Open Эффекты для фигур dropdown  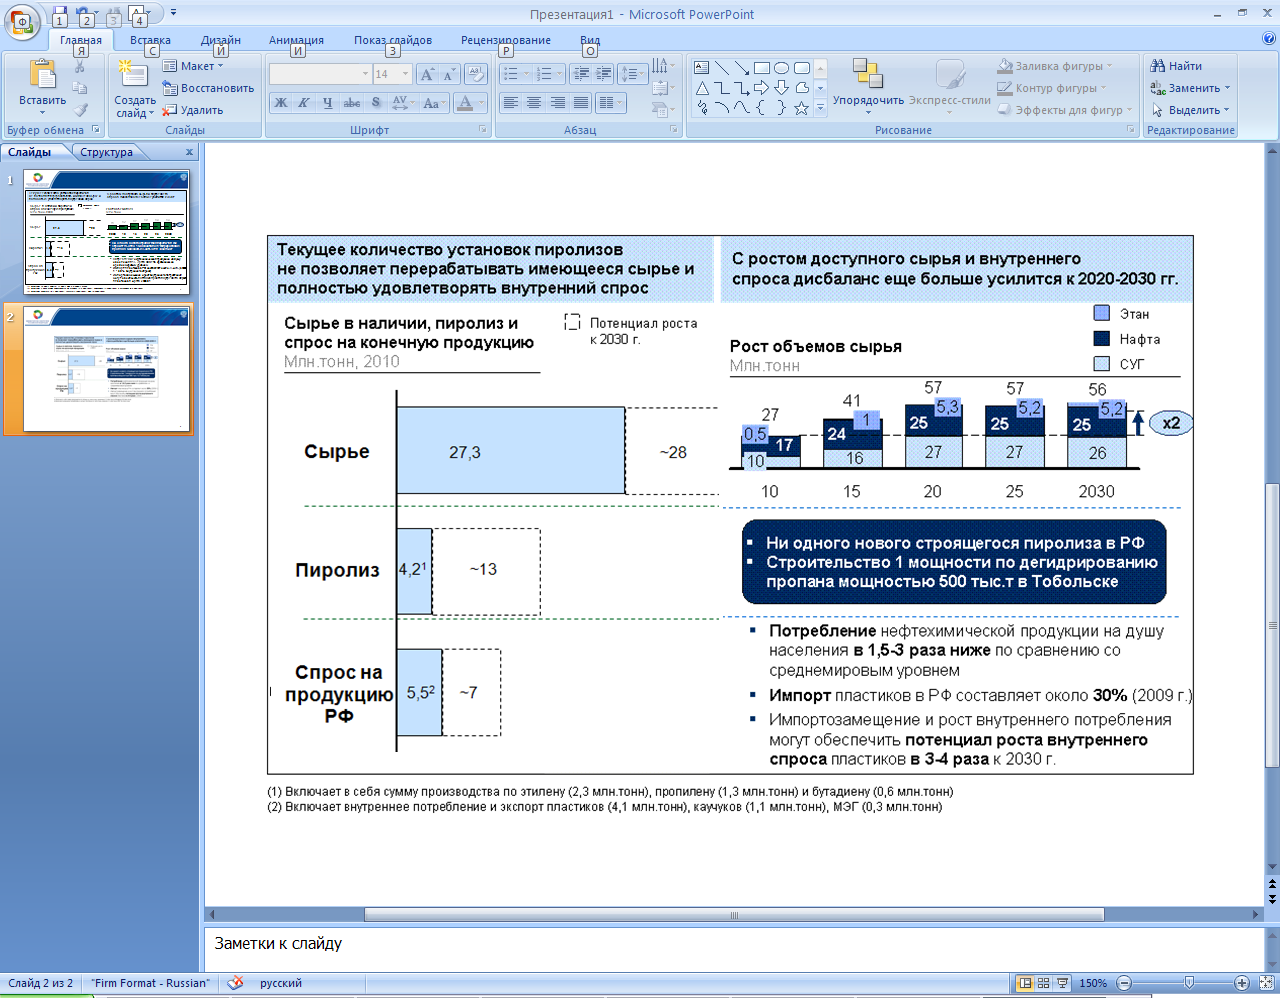(x=1066, y=110)
